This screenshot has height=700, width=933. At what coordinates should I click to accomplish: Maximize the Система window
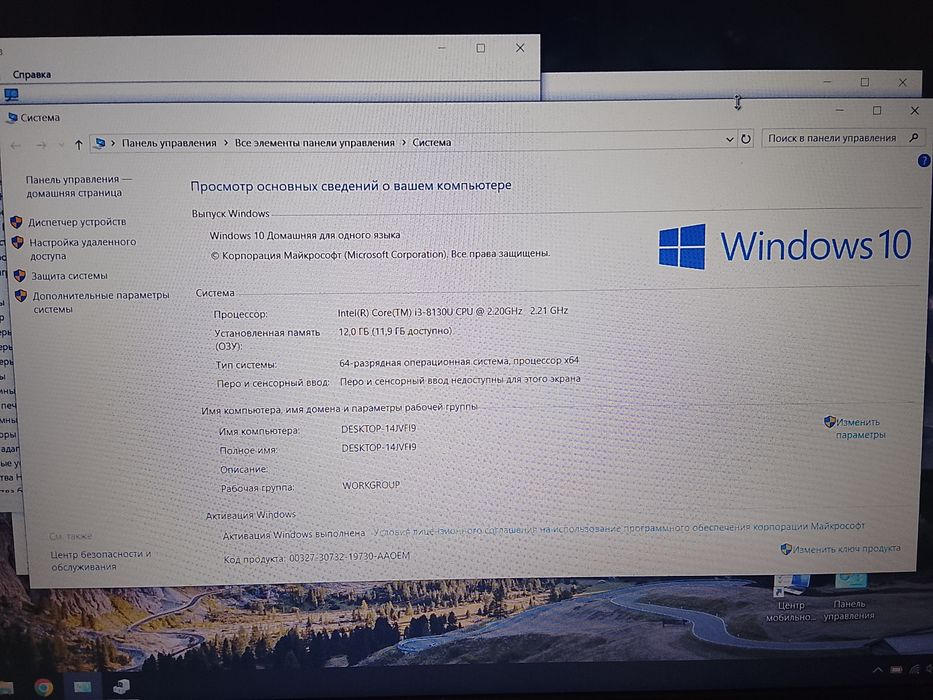[876, 110]
